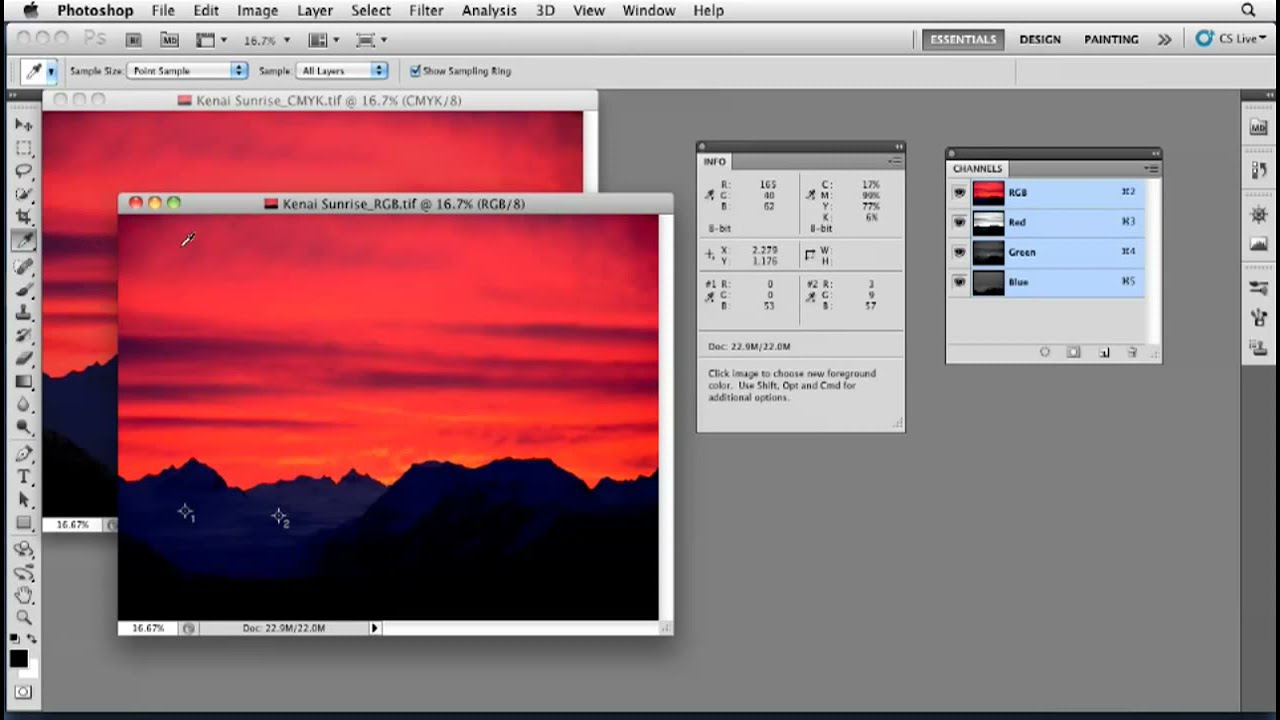This screenshot has width=1280, height=720.
Task: Click the Channels panel tab
Action: pyautogui.click(x=978, y=168)
